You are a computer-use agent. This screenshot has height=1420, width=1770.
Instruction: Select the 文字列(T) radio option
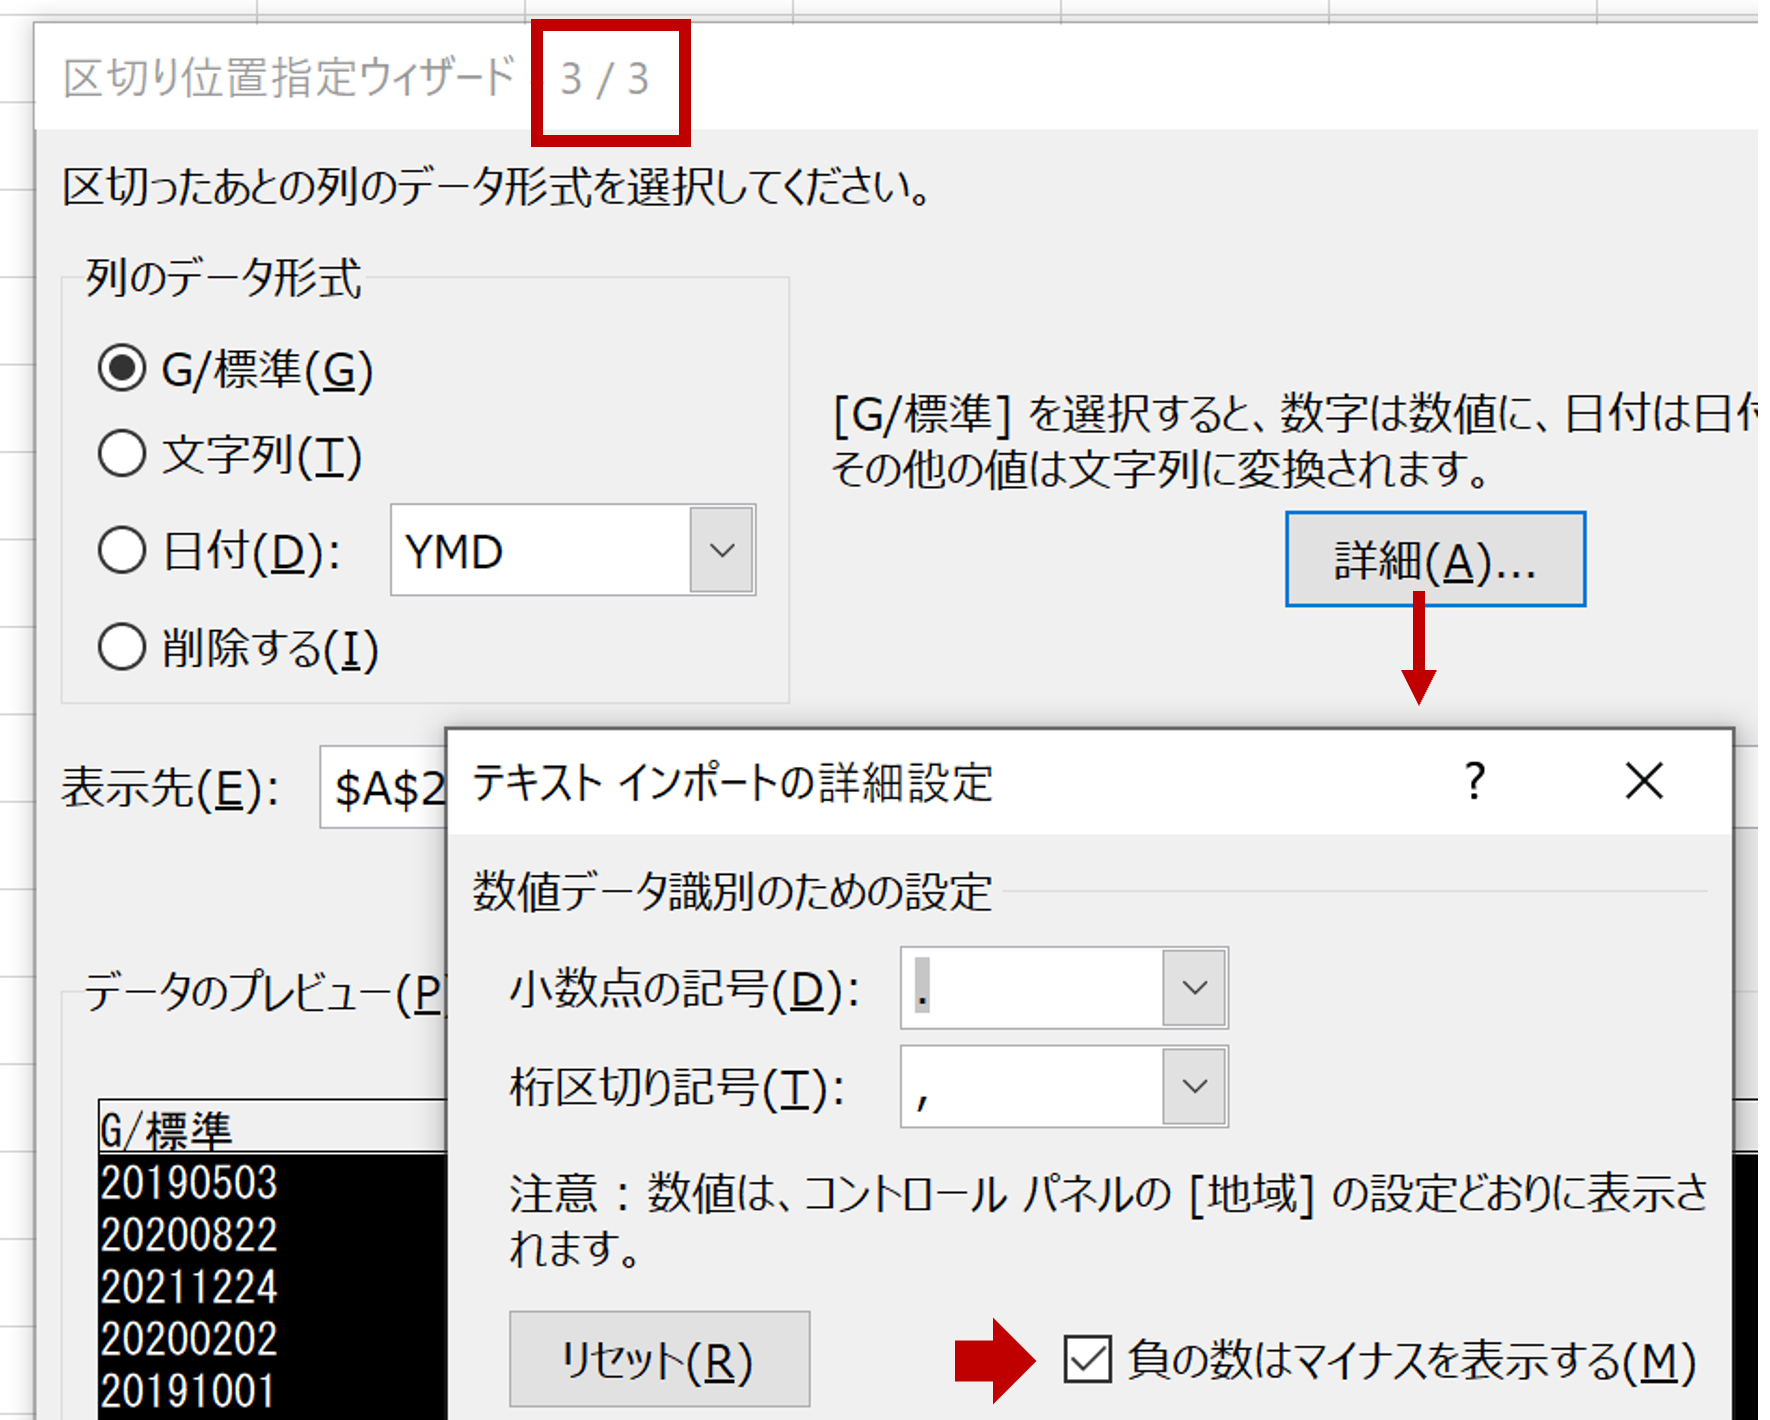[122, 454]
